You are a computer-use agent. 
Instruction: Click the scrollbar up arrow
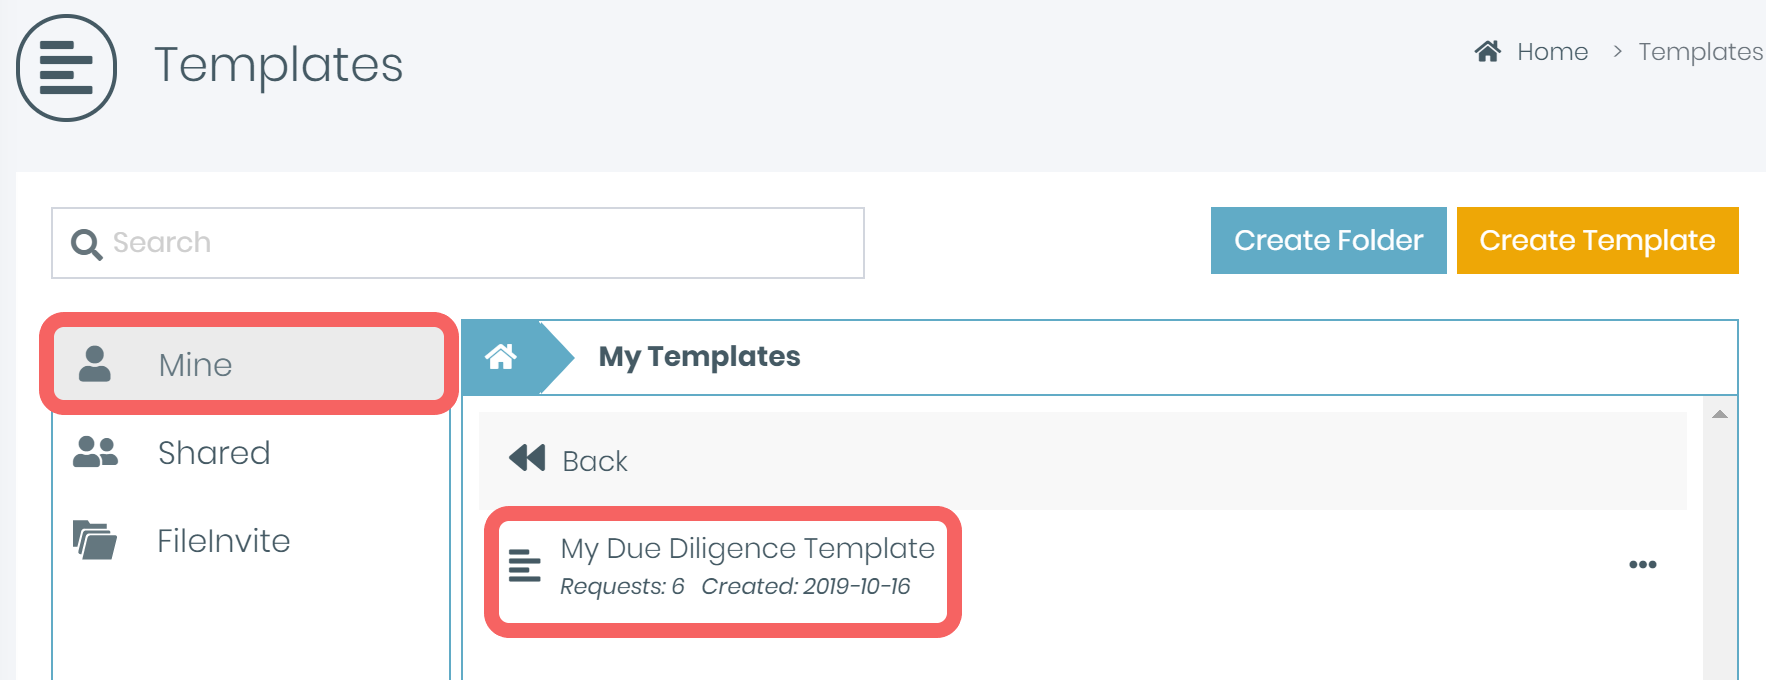pos(1720,414)
